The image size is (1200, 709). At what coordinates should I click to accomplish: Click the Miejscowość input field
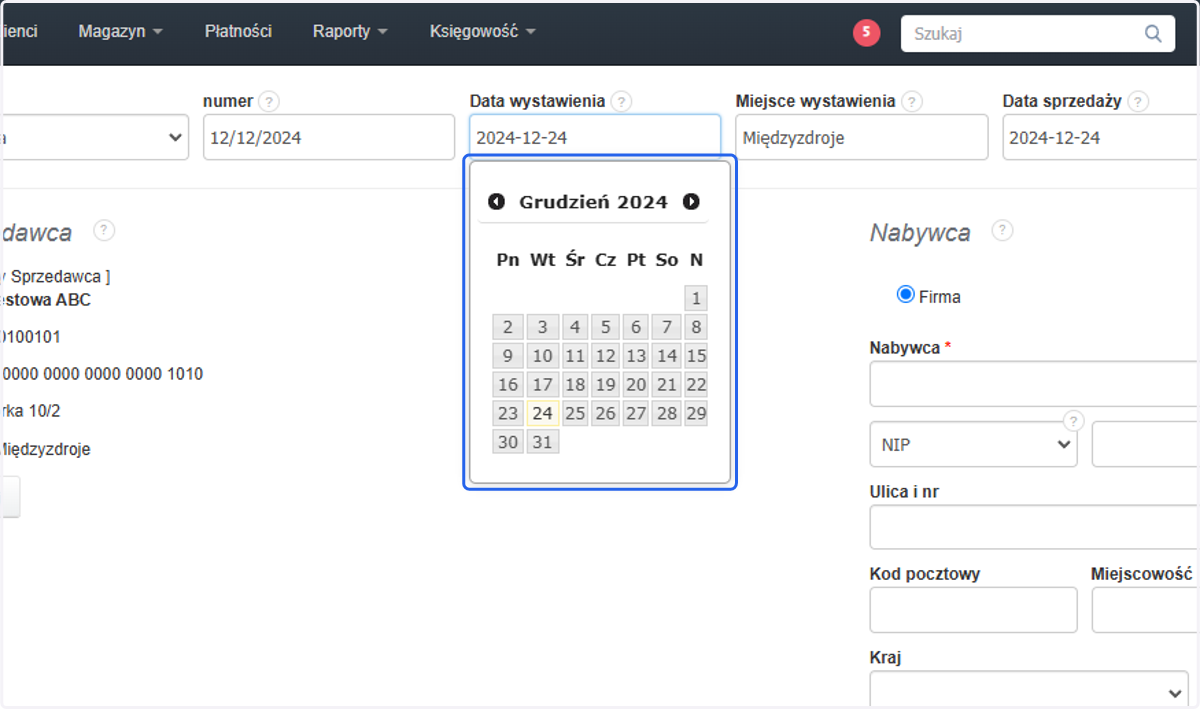coord(1146,610)
